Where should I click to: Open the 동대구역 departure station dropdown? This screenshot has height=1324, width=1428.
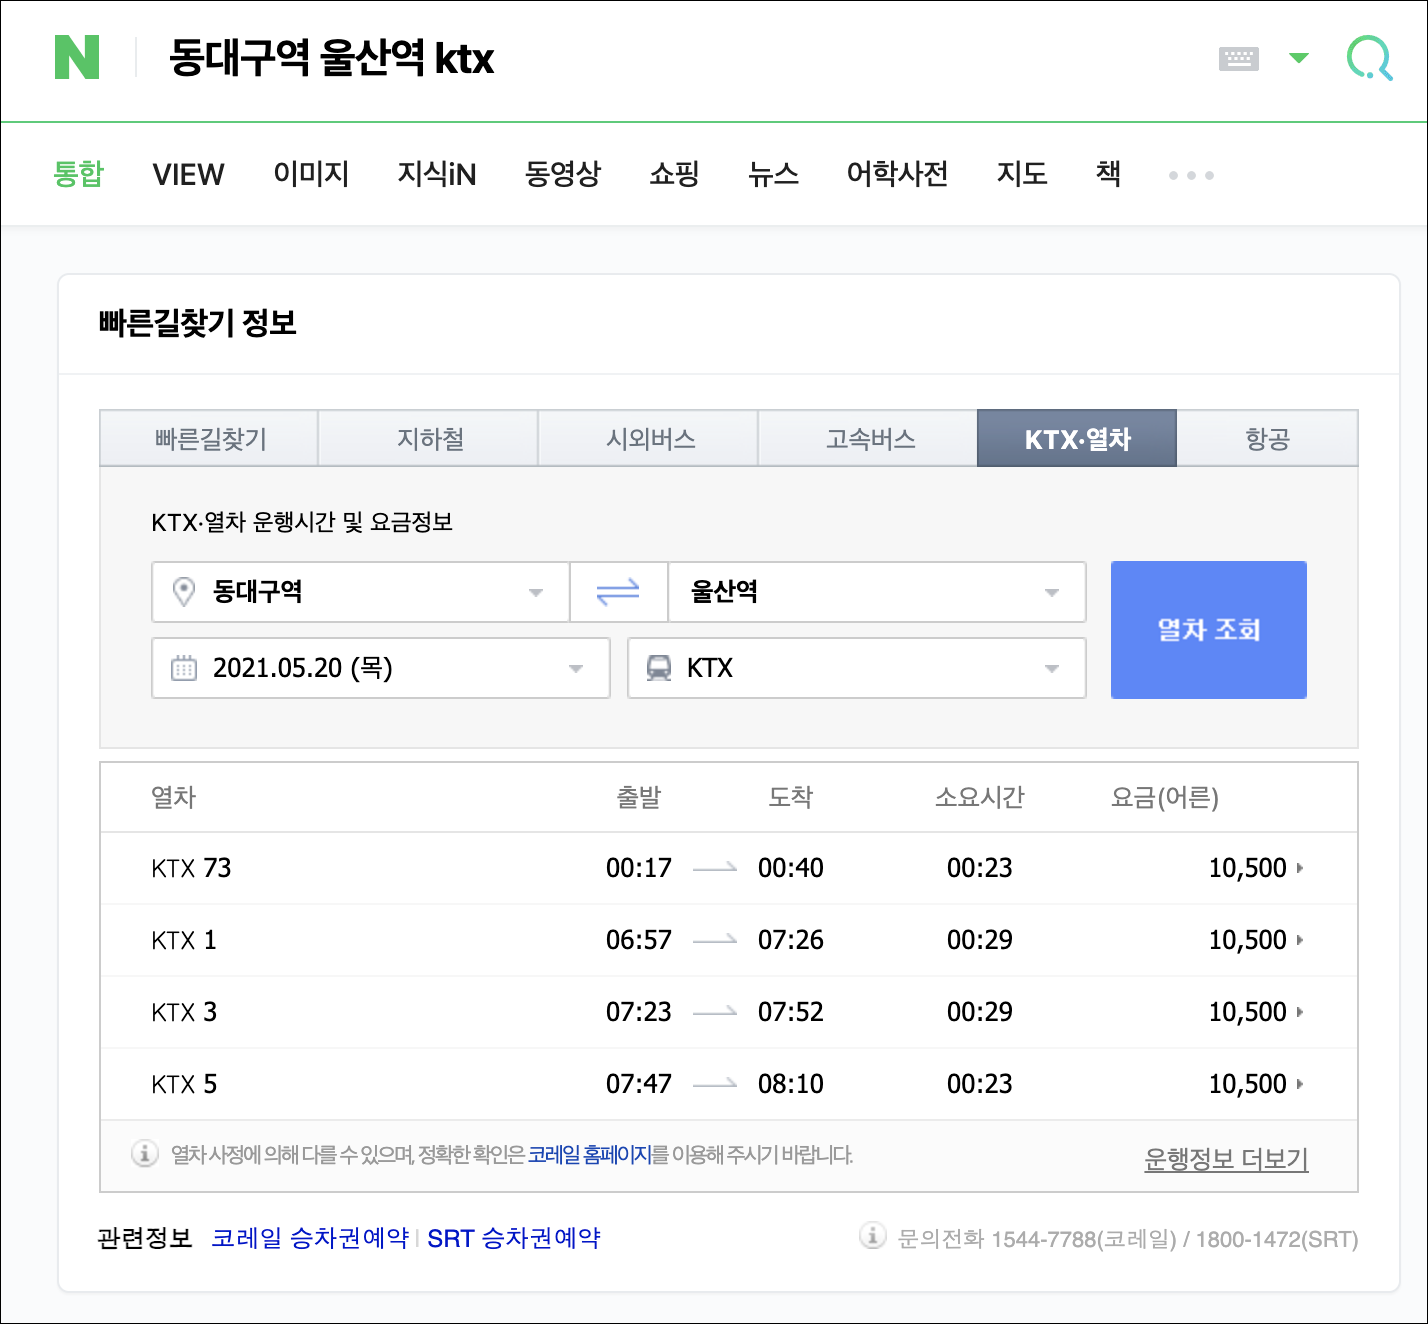361,592
